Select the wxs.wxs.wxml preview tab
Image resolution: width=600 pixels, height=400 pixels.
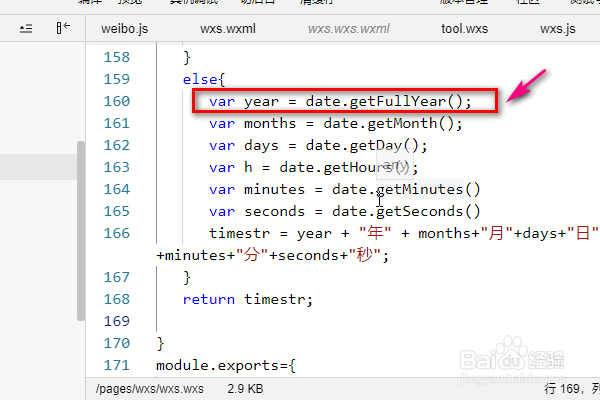[349, 29]
